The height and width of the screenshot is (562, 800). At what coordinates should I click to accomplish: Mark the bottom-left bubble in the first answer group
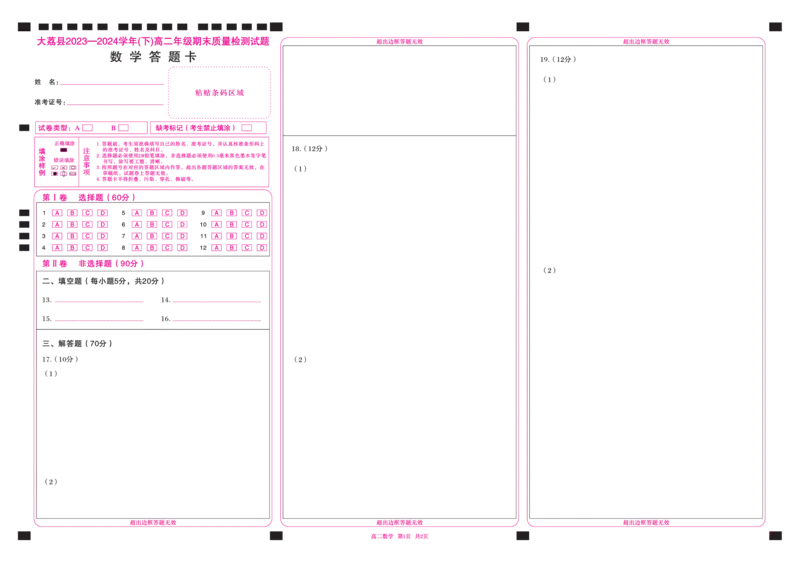point(56,247)
